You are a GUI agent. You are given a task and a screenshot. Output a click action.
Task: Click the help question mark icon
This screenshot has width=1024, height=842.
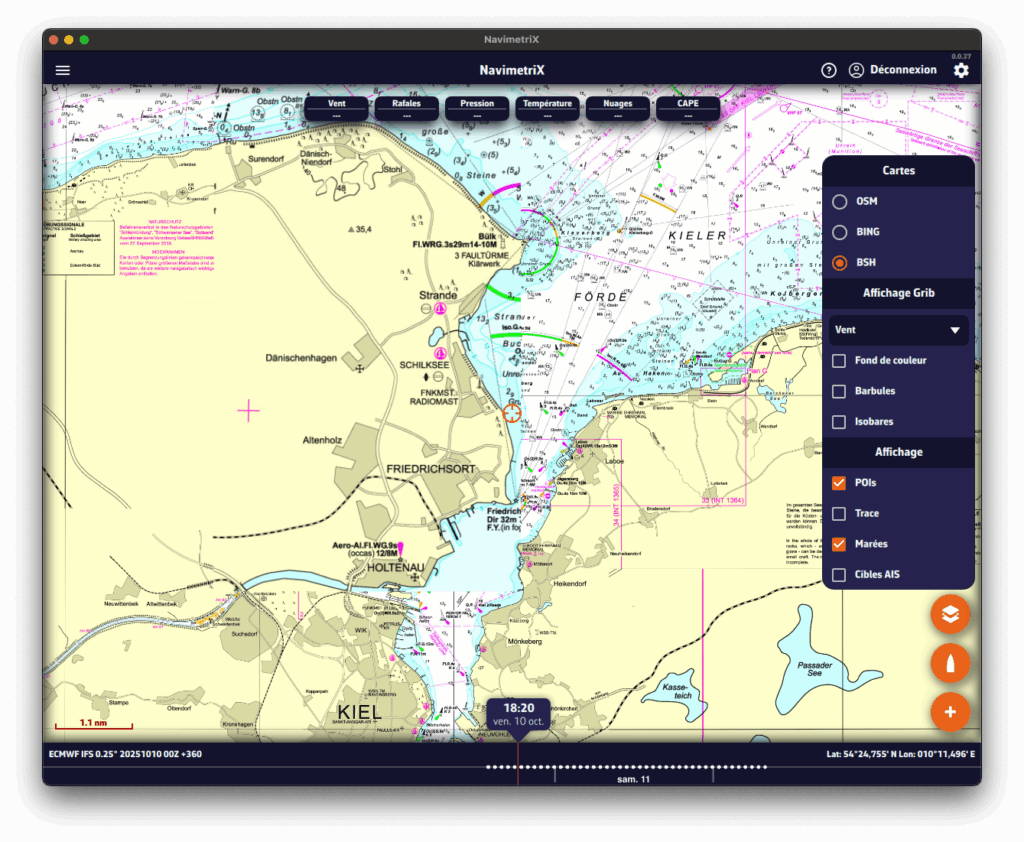[x=828, y=70]
